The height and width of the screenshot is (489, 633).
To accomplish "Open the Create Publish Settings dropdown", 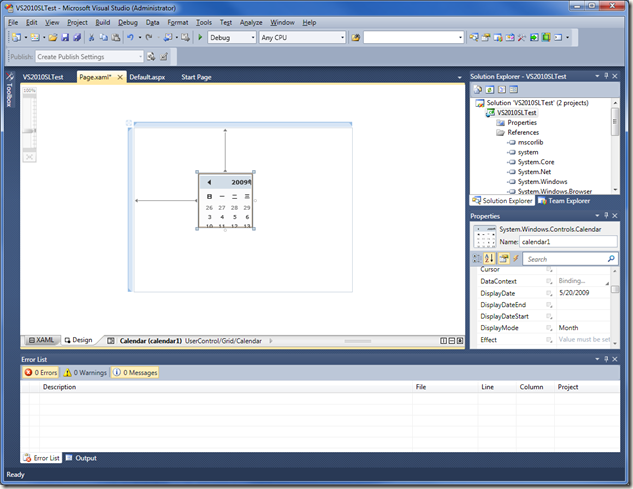I will (140, 57).
